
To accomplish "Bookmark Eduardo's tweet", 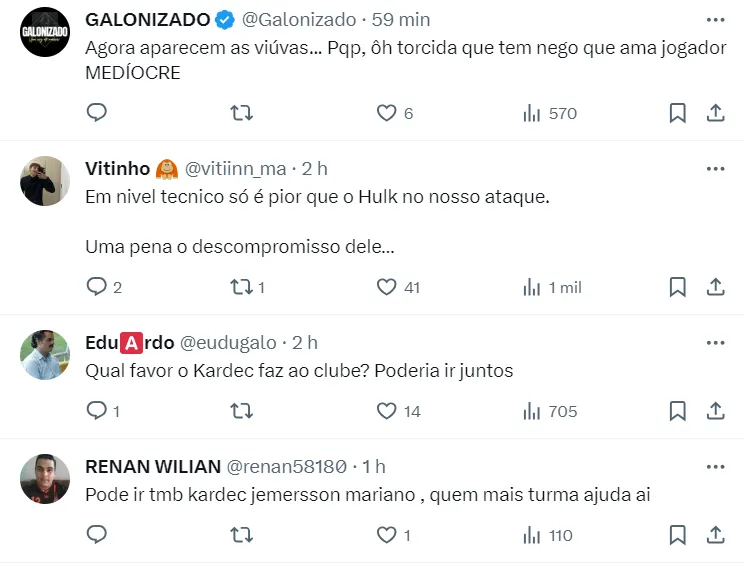I will pos(677,411).
